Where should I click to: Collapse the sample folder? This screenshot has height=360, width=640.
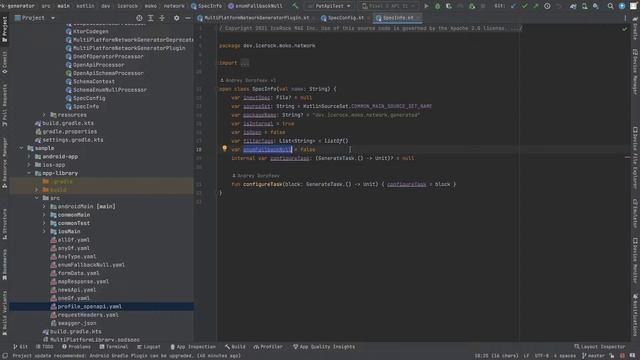22,148
